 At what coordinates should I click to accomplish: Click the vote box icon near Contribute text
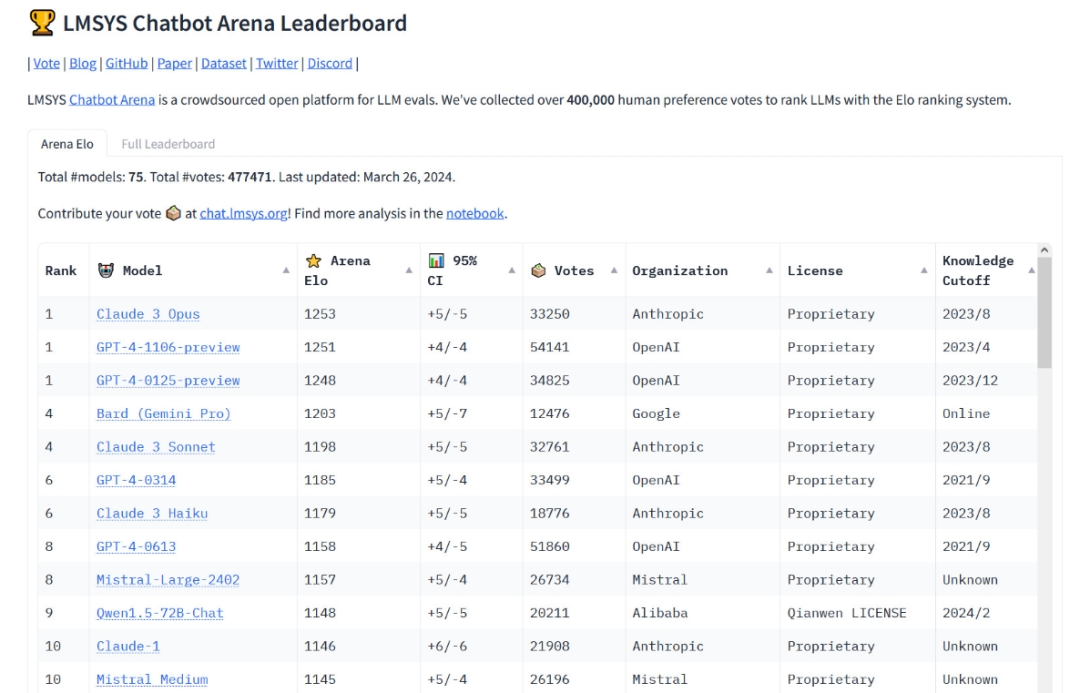(x=174, y=214)
